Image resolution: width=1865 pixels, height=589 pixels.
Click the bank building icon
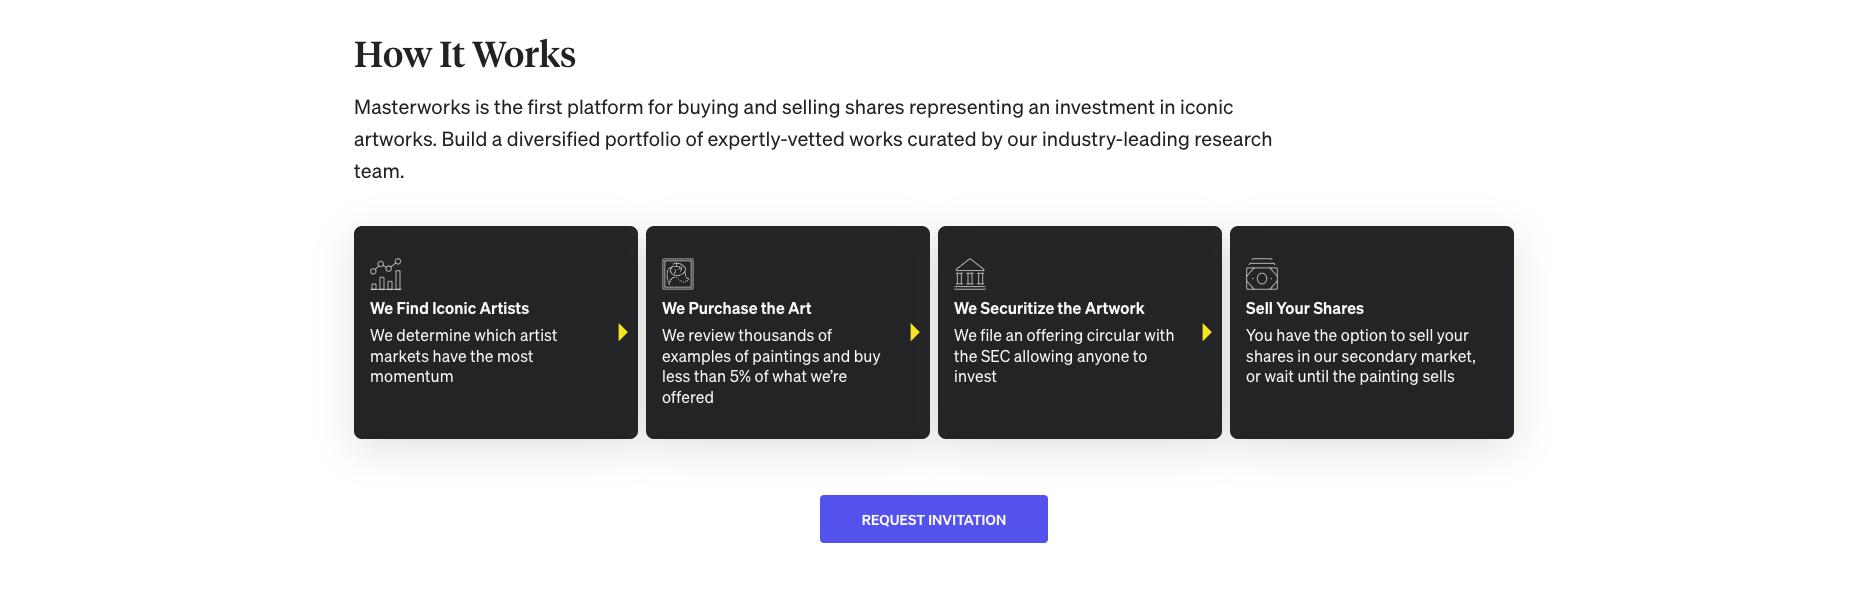tap(970, 274)
